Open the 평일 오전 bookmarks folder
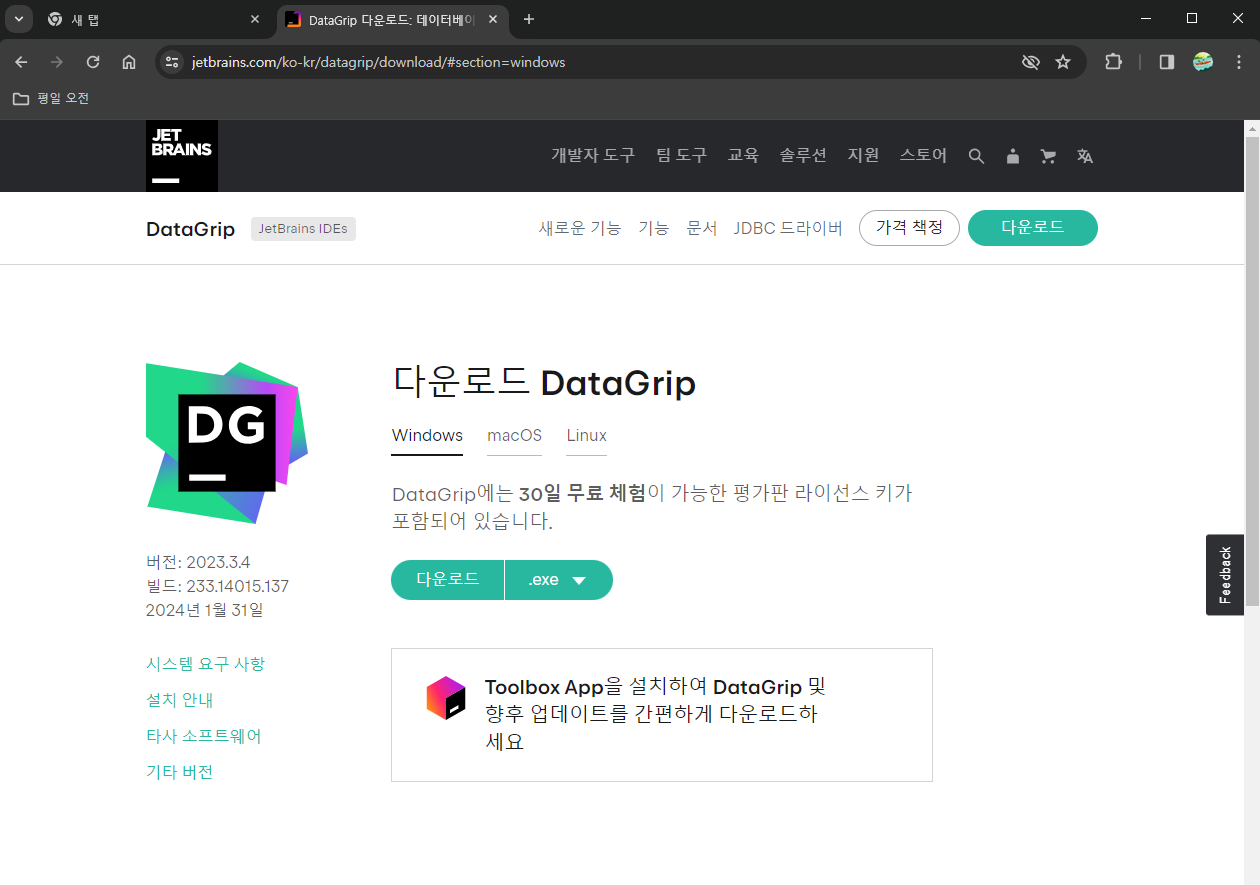The image size is (1260, 885). [50, 98]
